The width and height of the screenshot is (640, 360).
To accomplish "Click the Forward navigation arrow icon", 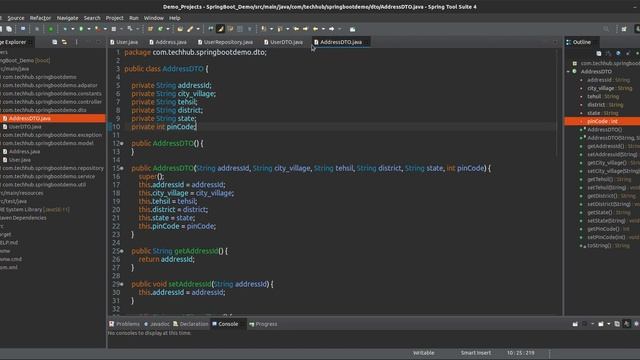I will pos(331,29).
